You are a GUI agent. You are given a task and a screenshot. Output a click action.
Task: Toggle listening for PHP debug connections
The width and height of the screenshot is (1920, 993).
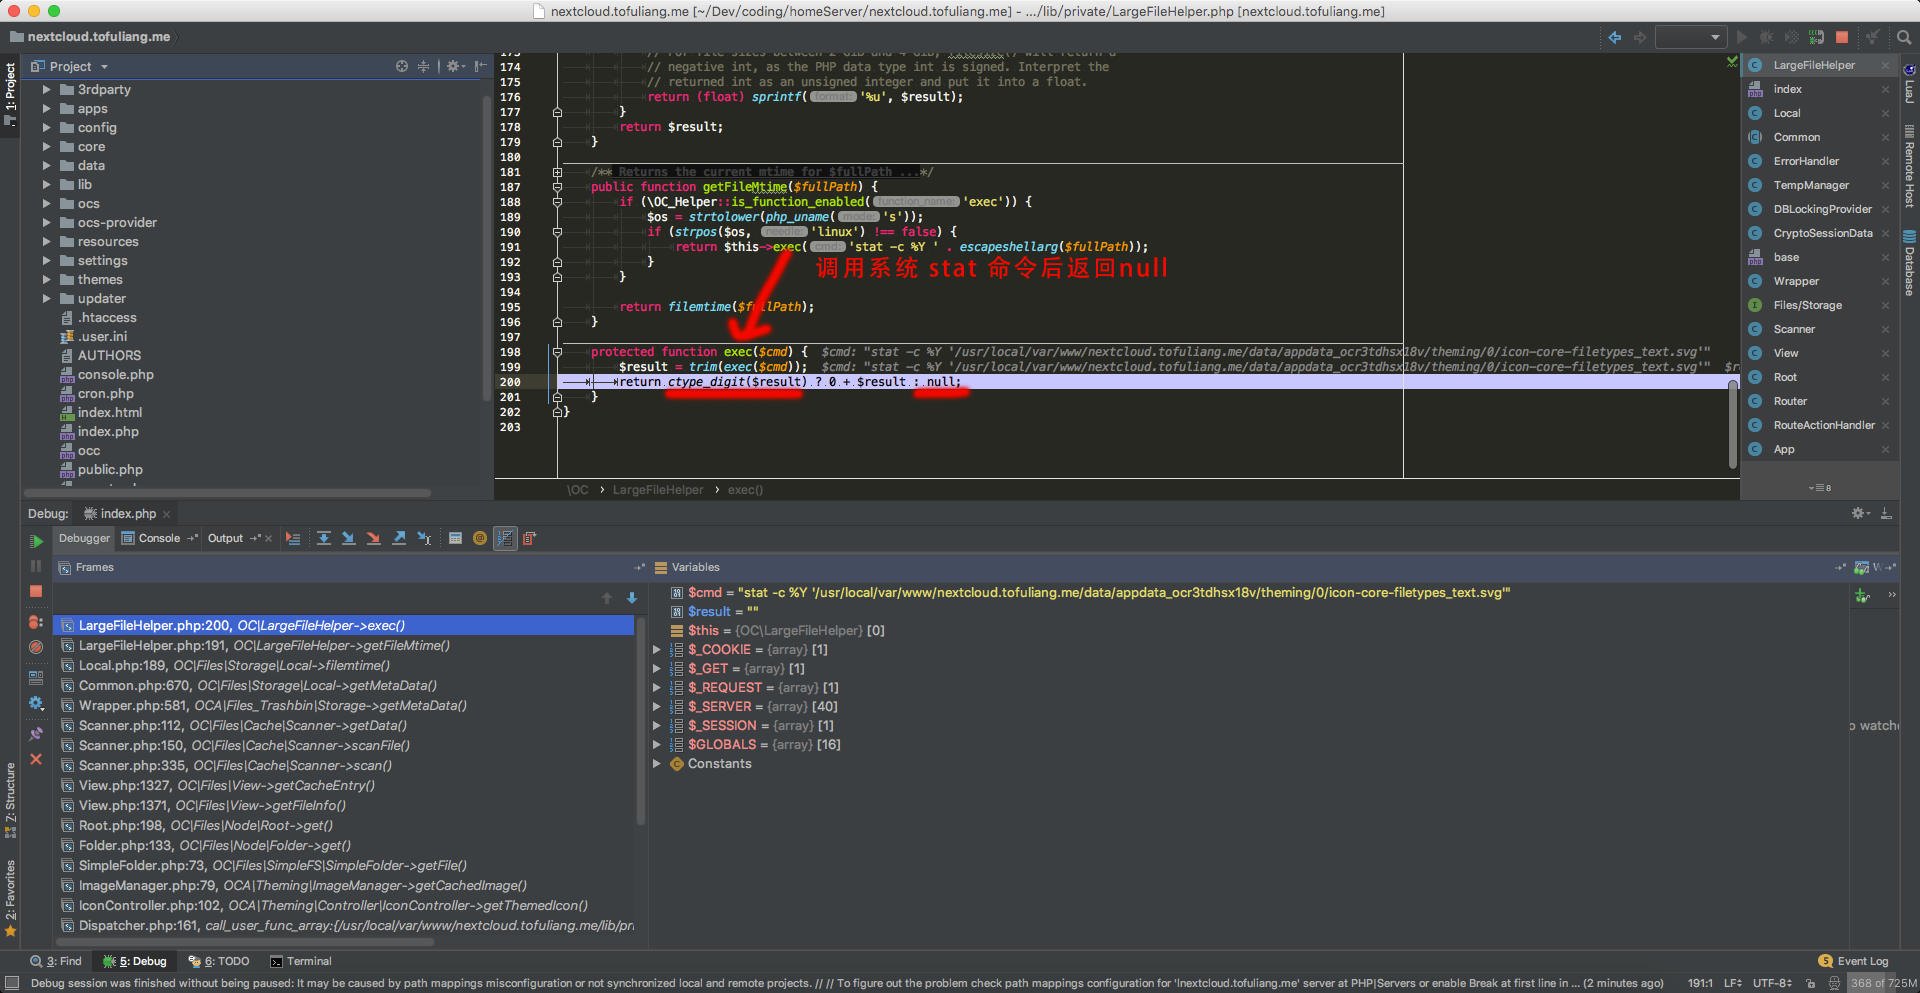[1816, 37]
